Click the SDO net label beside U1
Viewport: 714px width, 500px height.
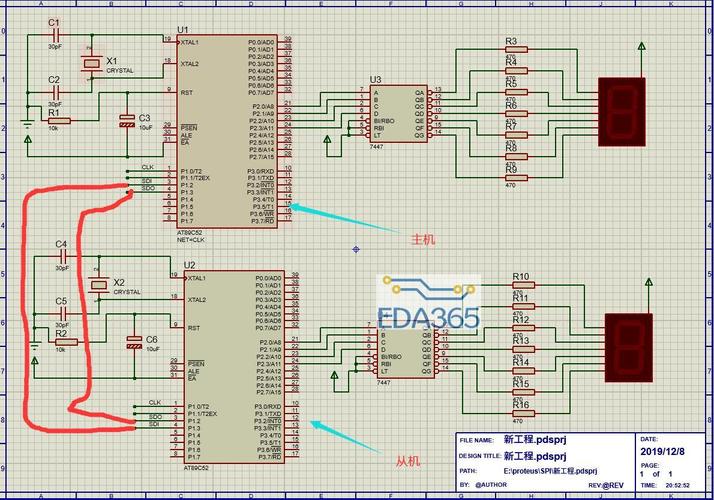point(148,188)
